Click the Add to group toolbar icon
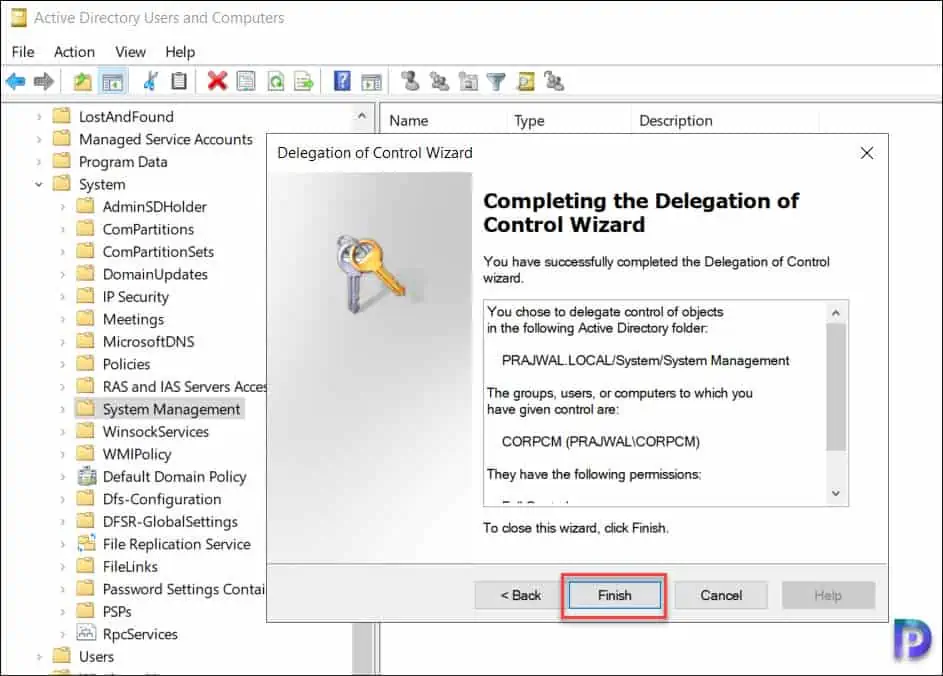943x676 pixels. pyautogui.click(x=554, y=81)
